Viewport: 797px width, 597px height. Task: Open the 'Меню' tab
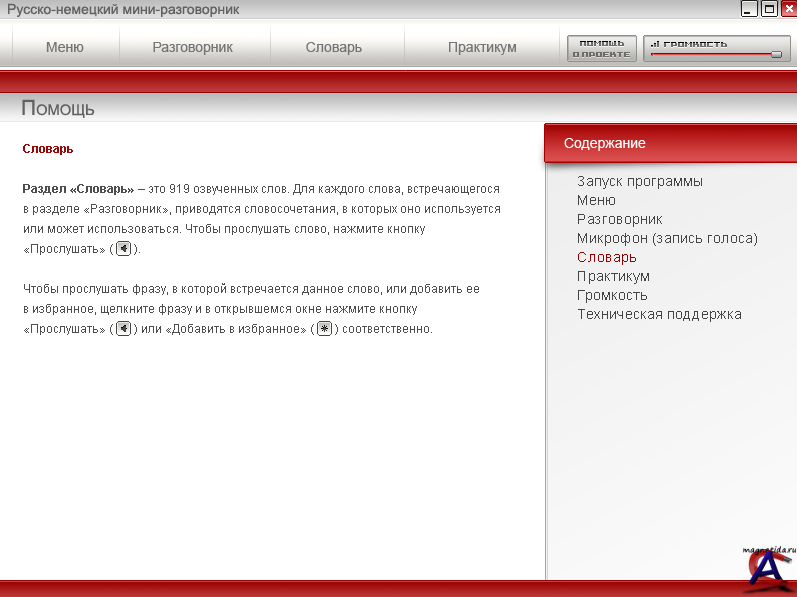[65, 47]
